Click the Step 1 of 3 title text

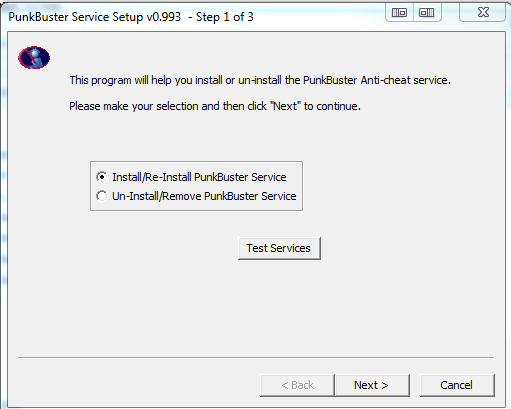click(x=225, y=17)
